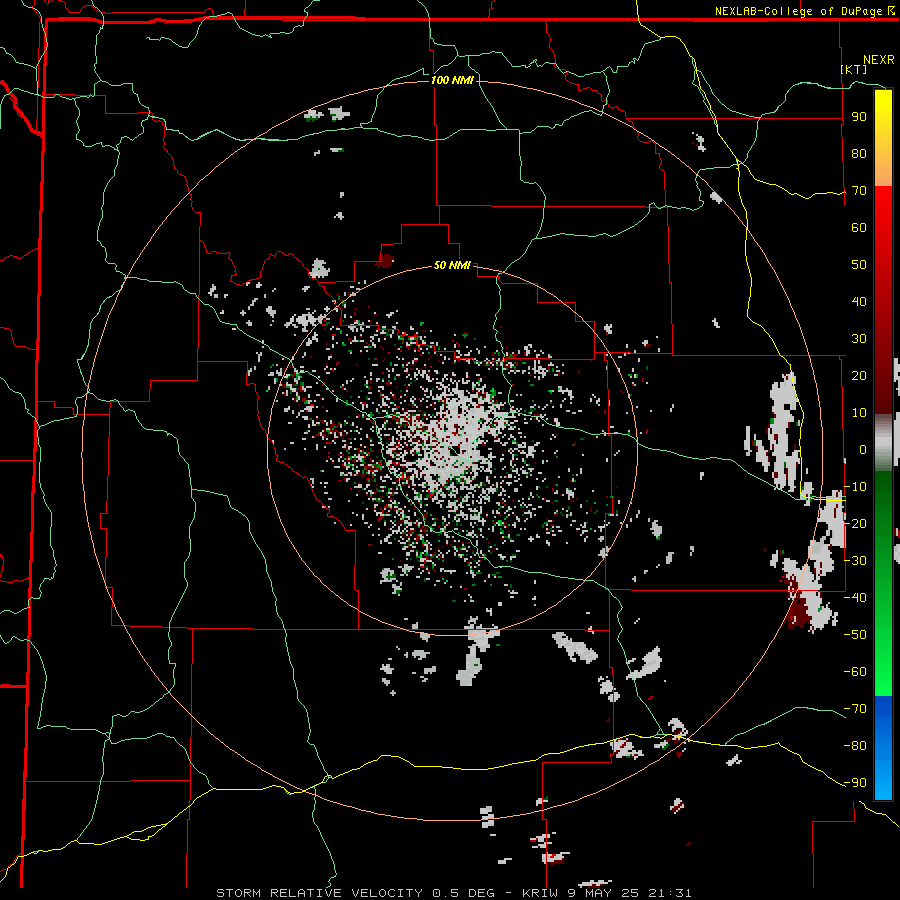Click the 80 value on the velocity scale
This screenshot has width=900, height=900.
pos(859,153)
